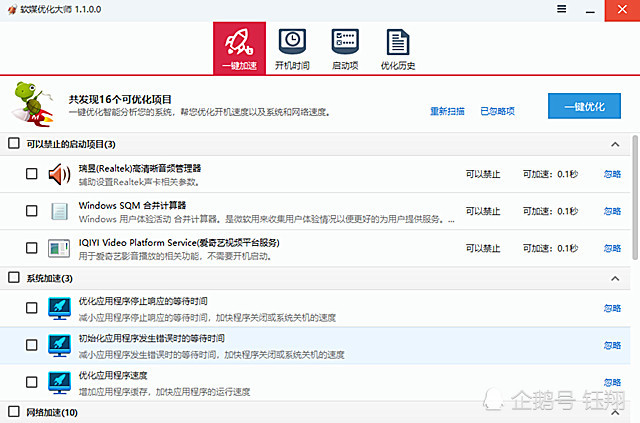Image resolution: width=640 pixels, height=423 pixels.
Task: Ignore 优化应用程序停止响应的等待时间 item
Action: coord(612,308)
